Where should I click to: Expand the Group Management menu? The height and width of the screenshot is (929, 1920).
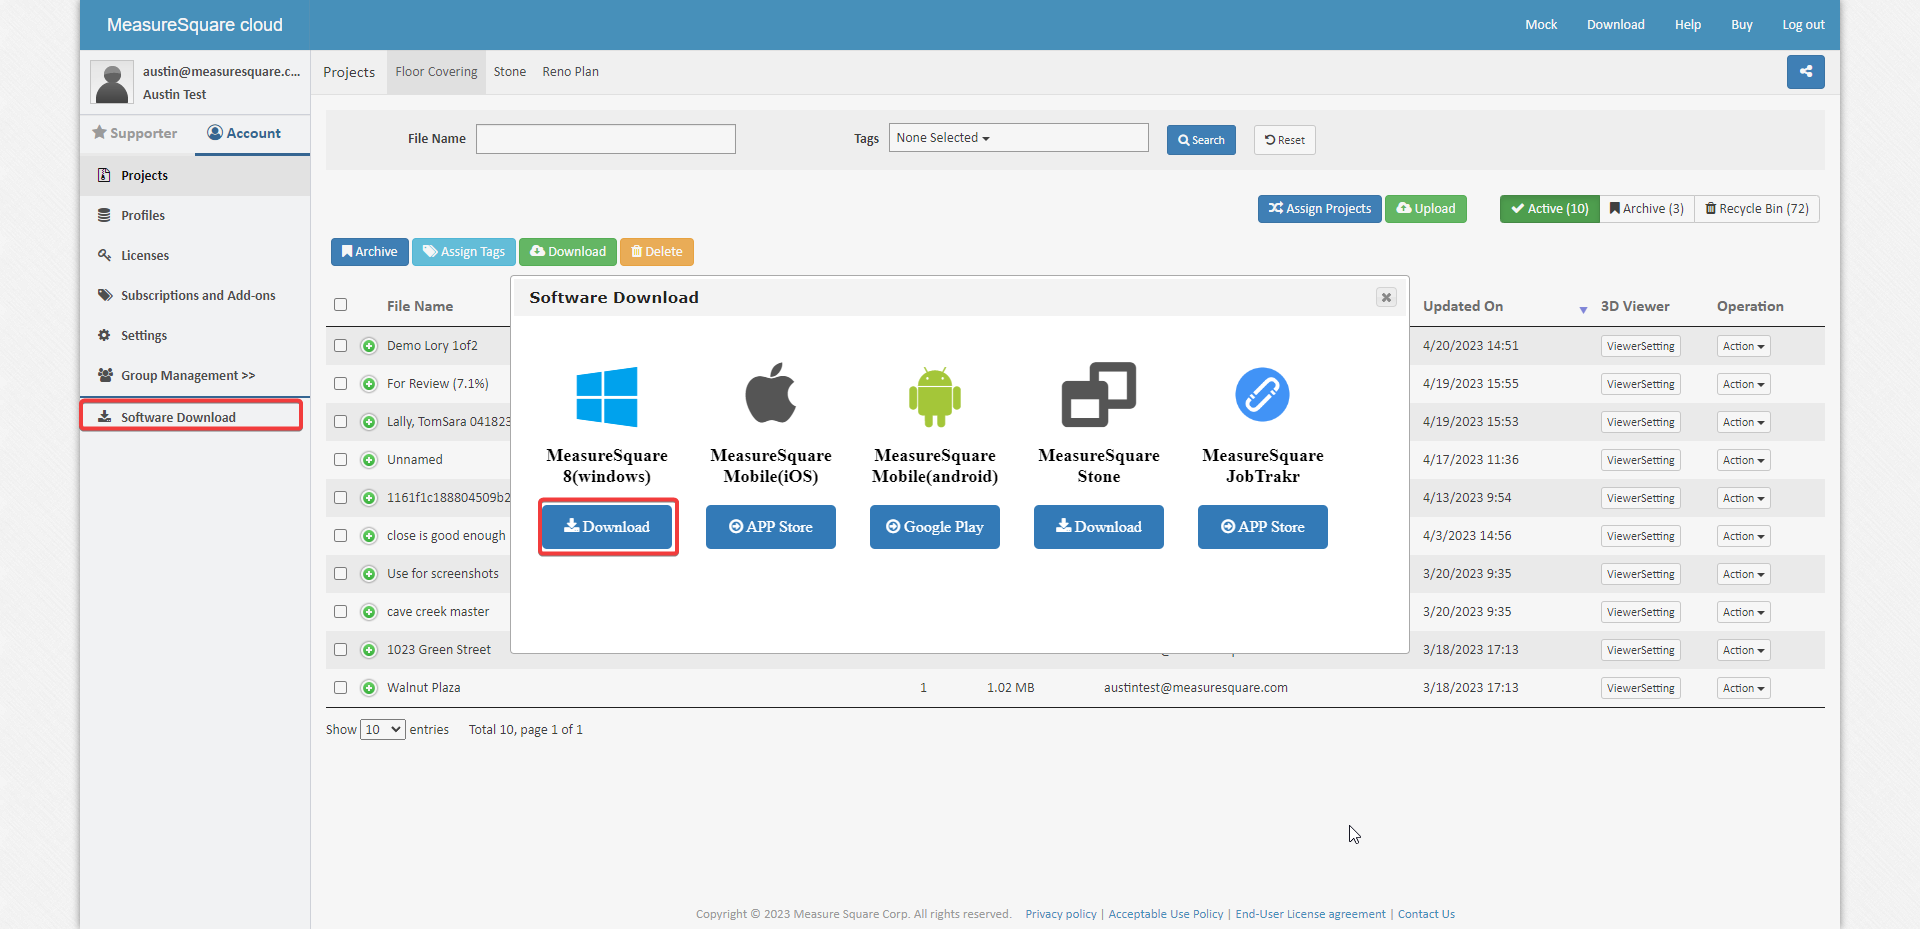click(188, 376)
